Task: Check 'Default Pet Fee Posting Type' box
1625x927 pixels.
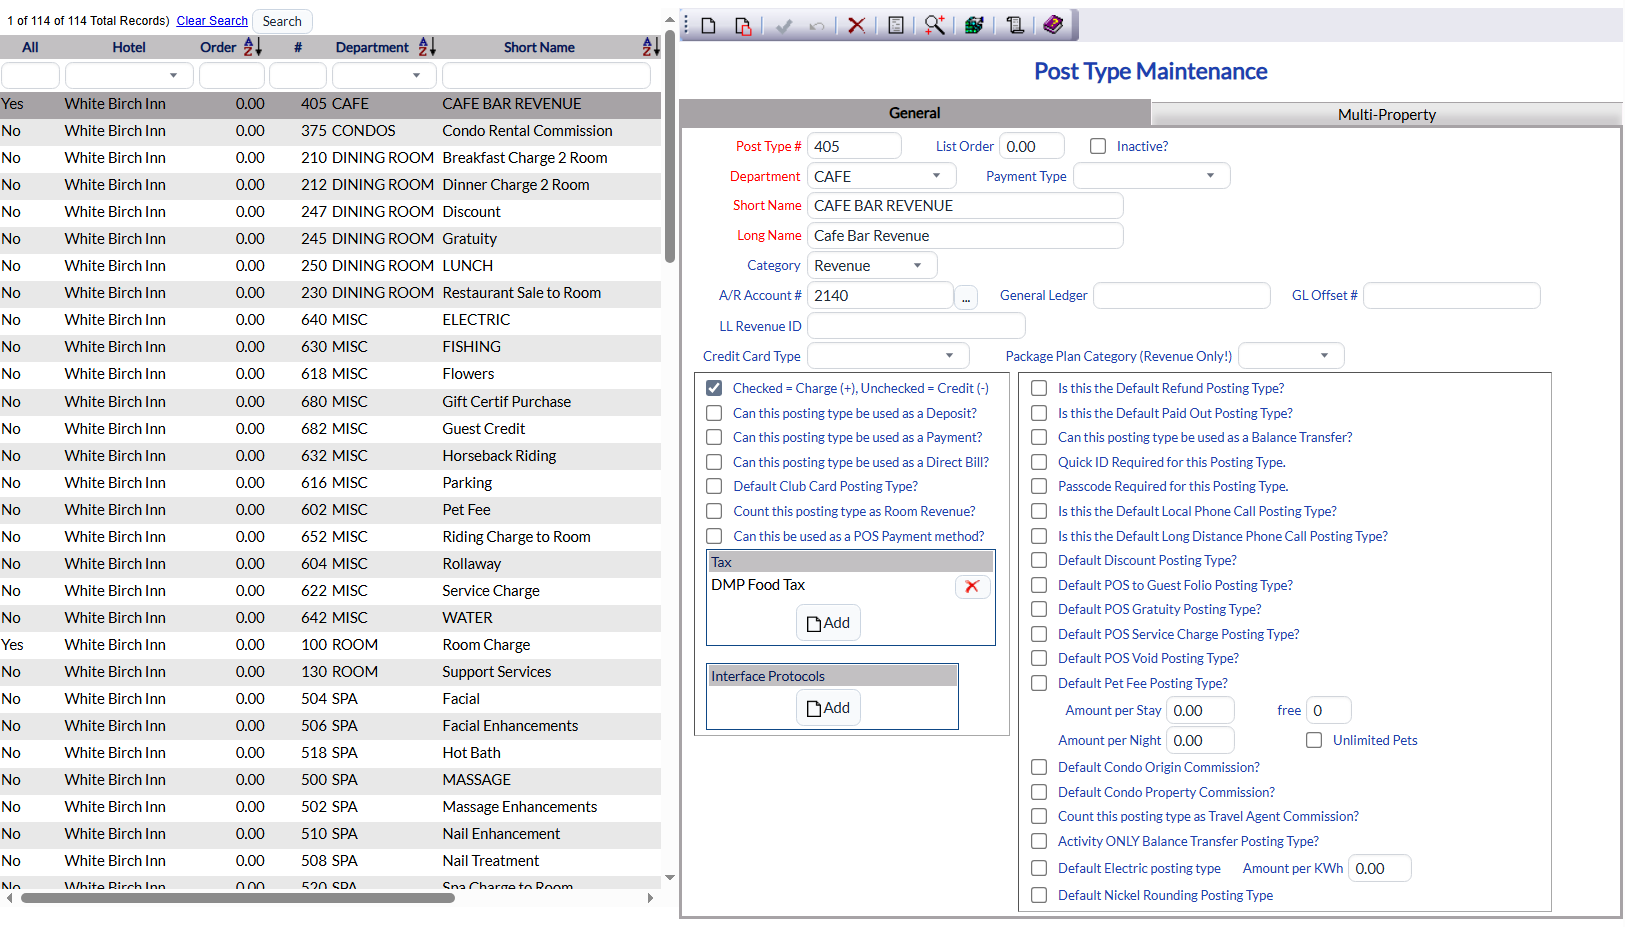Action: pyautogui.click(x=1039, y=683)
